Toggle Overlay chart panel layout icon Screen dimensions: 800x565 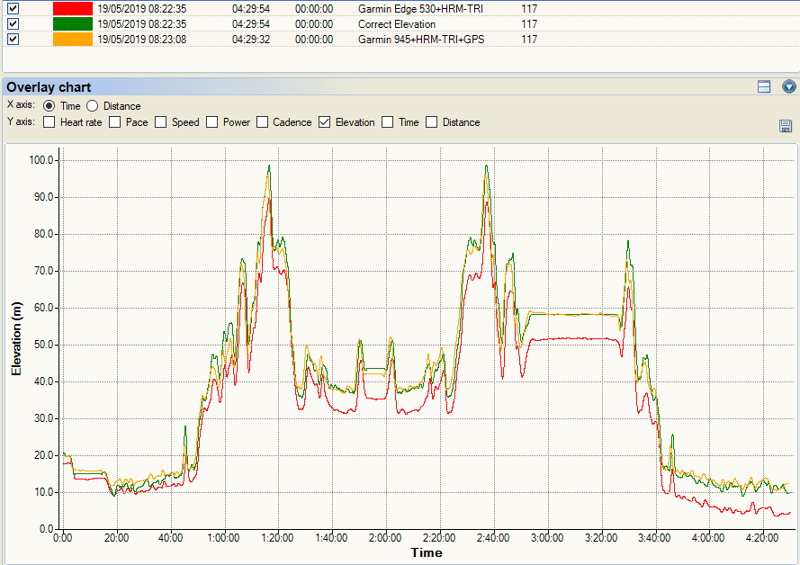tap(764, 87)
